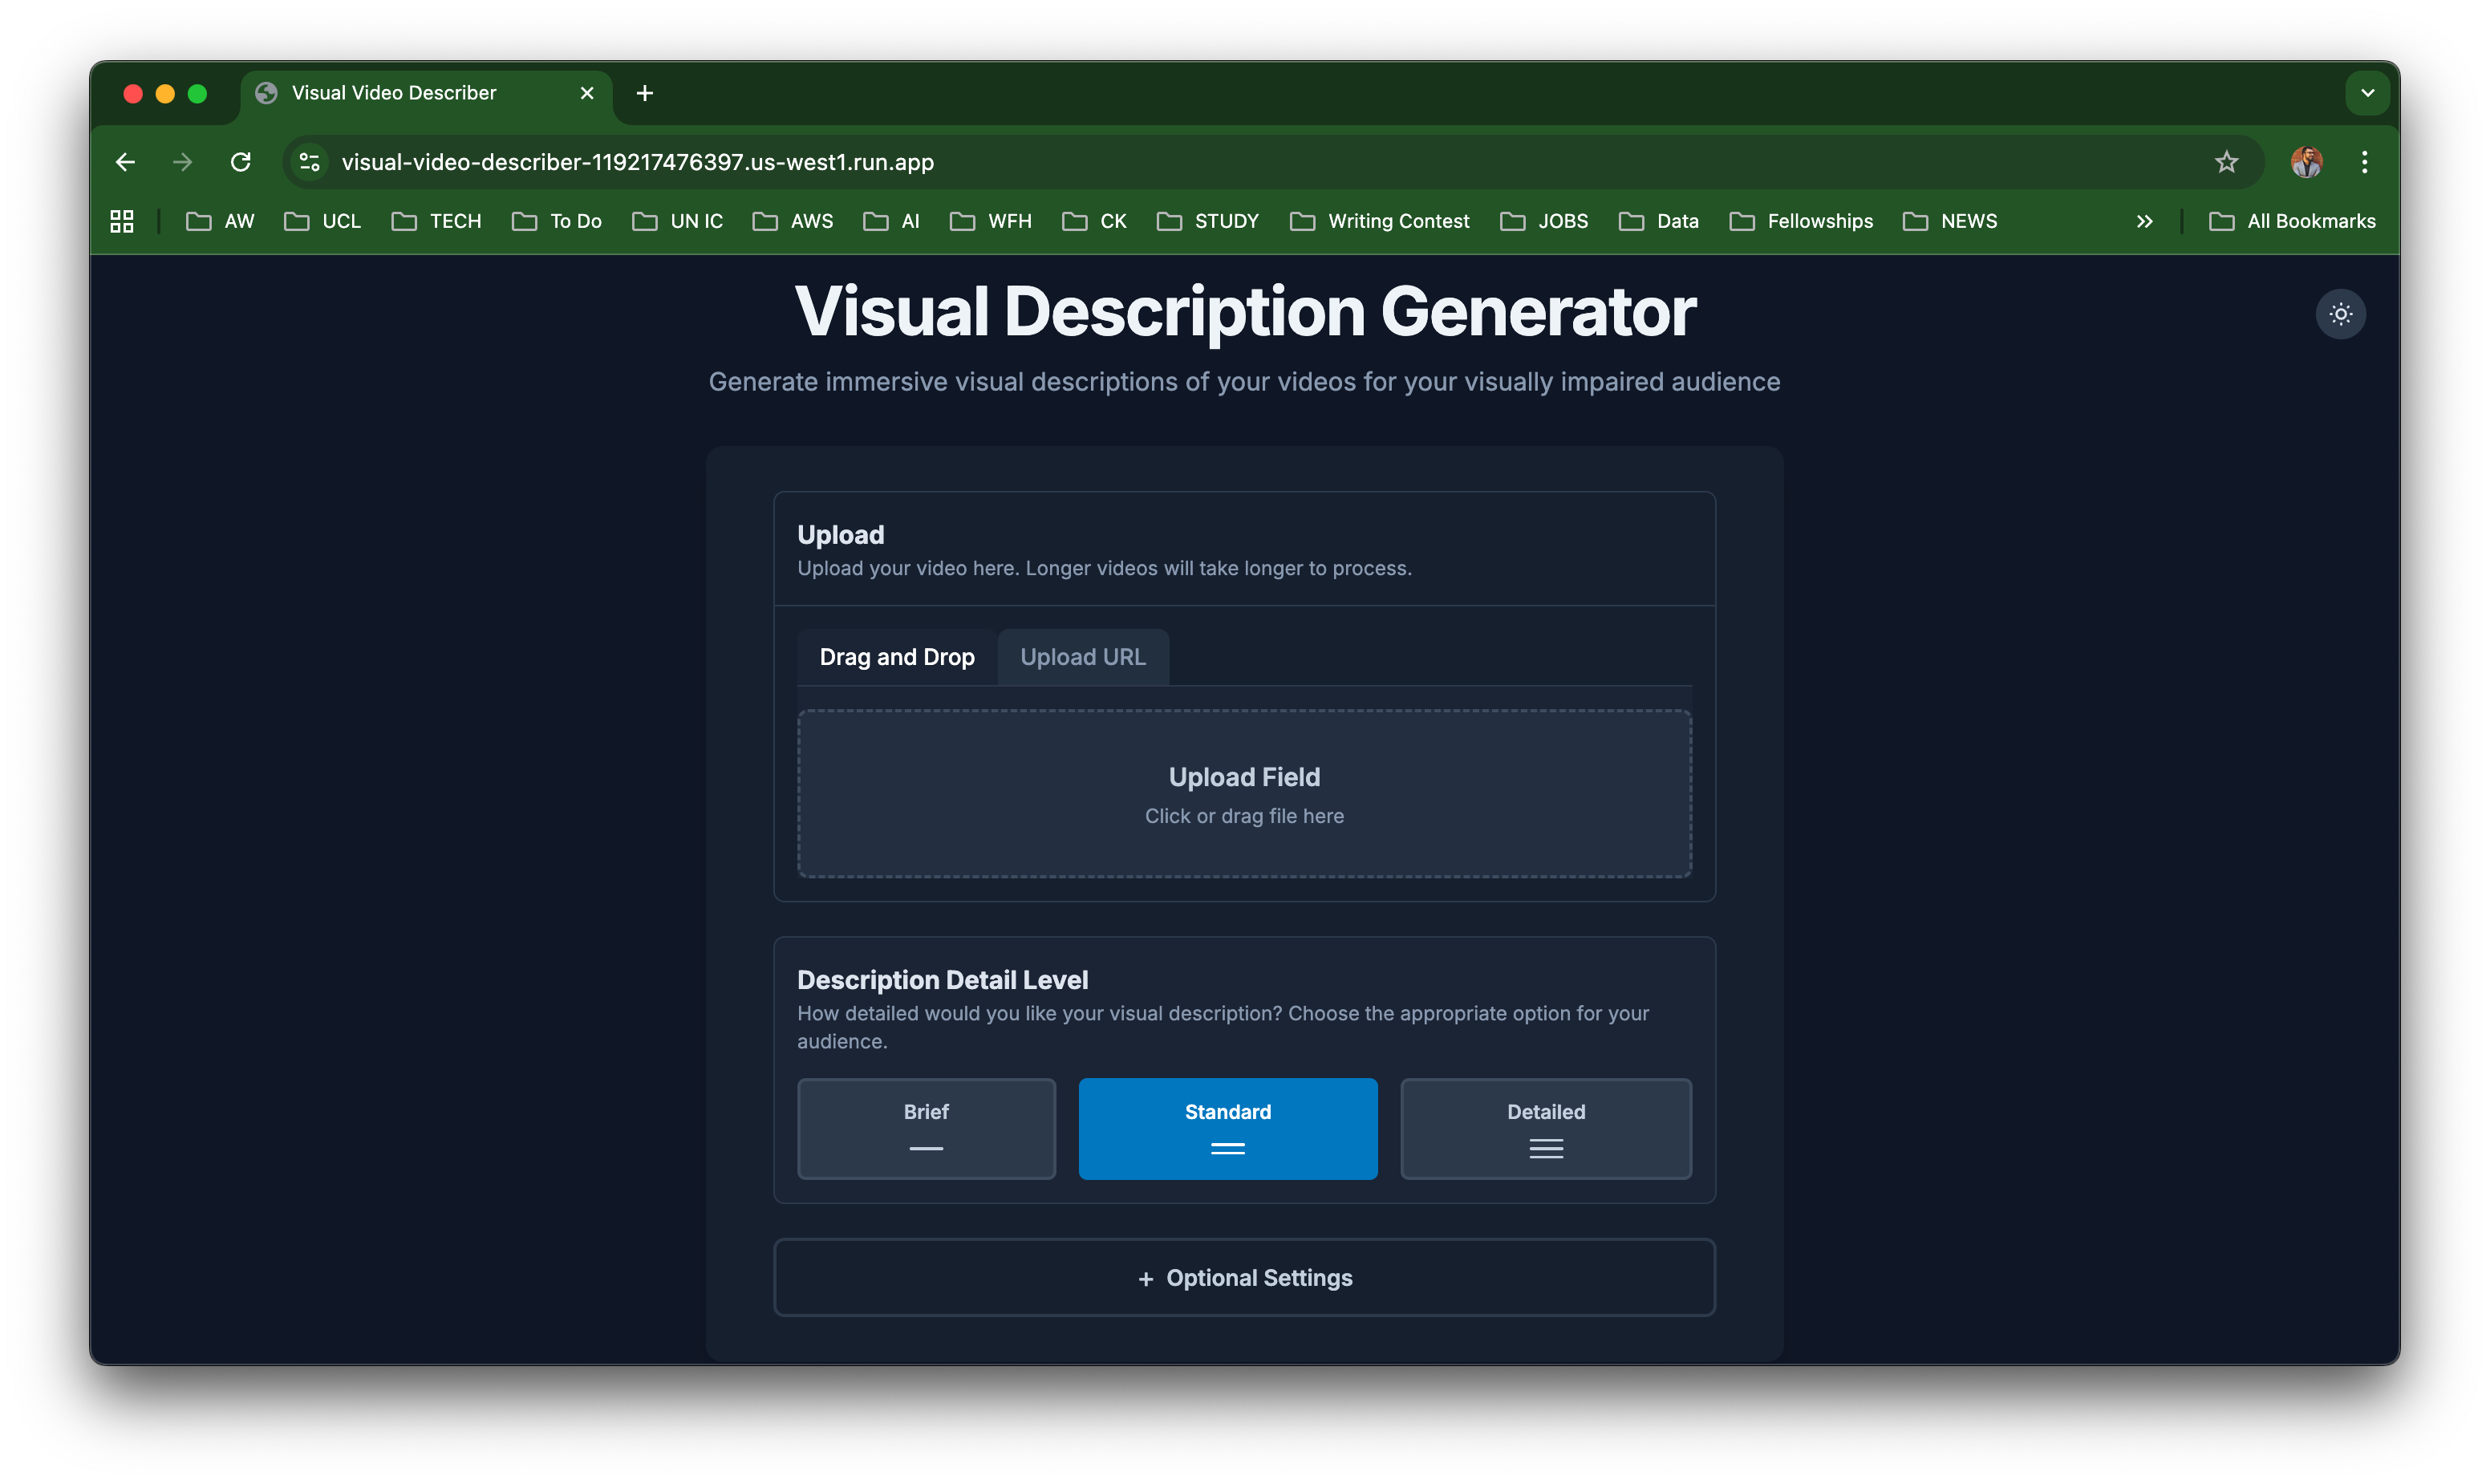Open a new tab with plus icon

[x=645, y=93]
